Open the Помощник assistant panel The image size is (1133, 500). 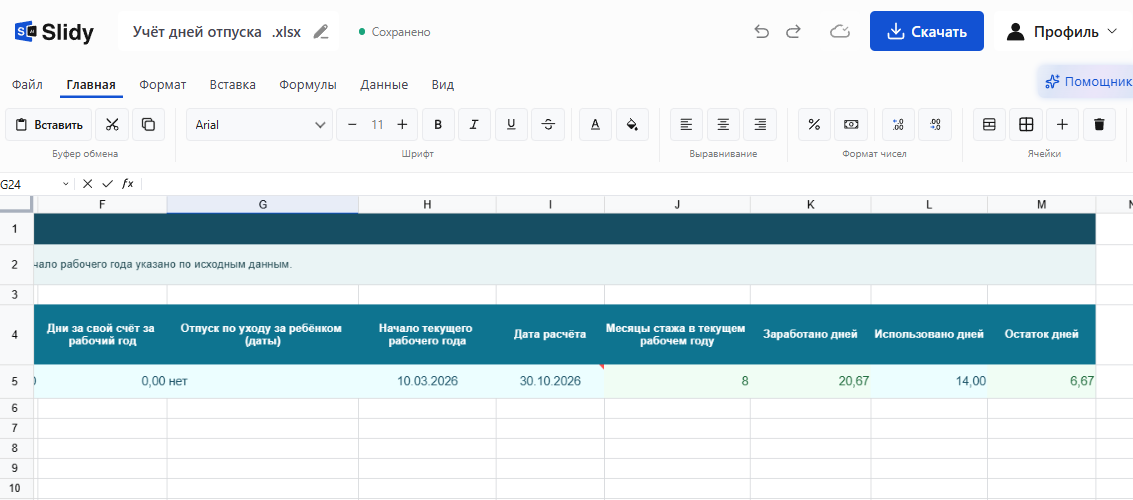click(x=1086, y=82)
